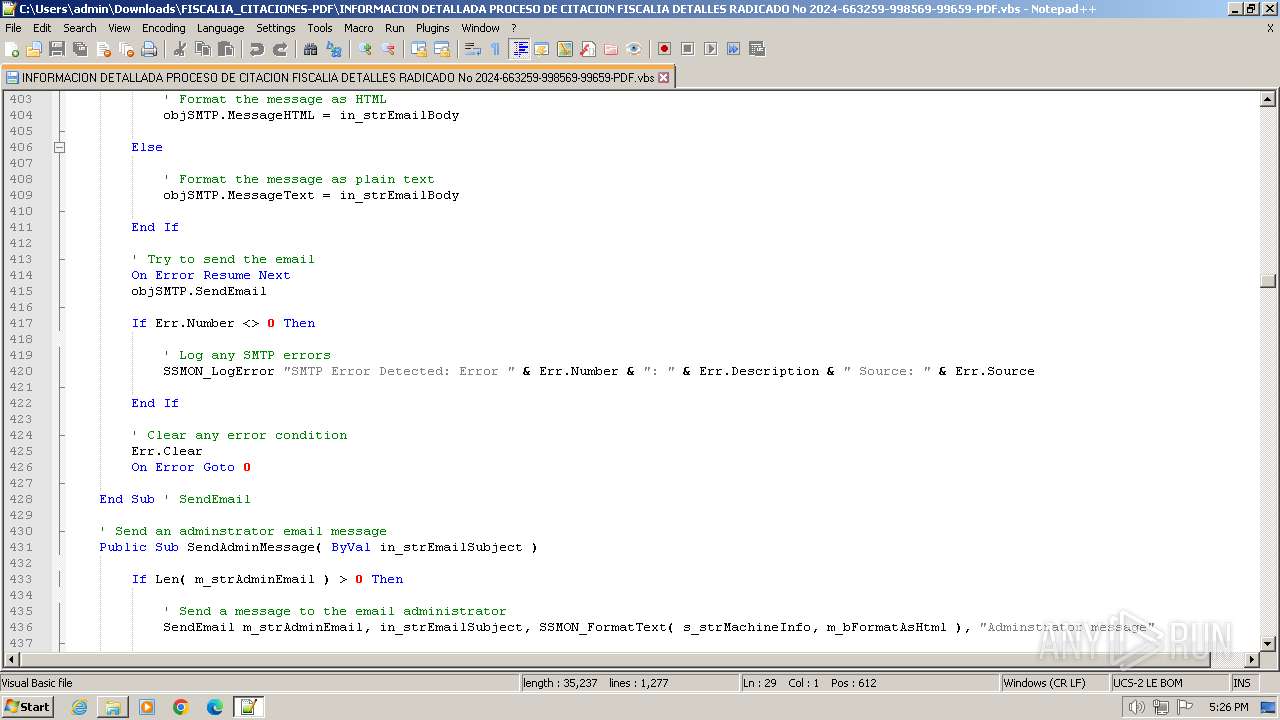Screen dimensions: 1280x720
Task: Toggle the indent guide toolbar button
Action: coord(519,49)
